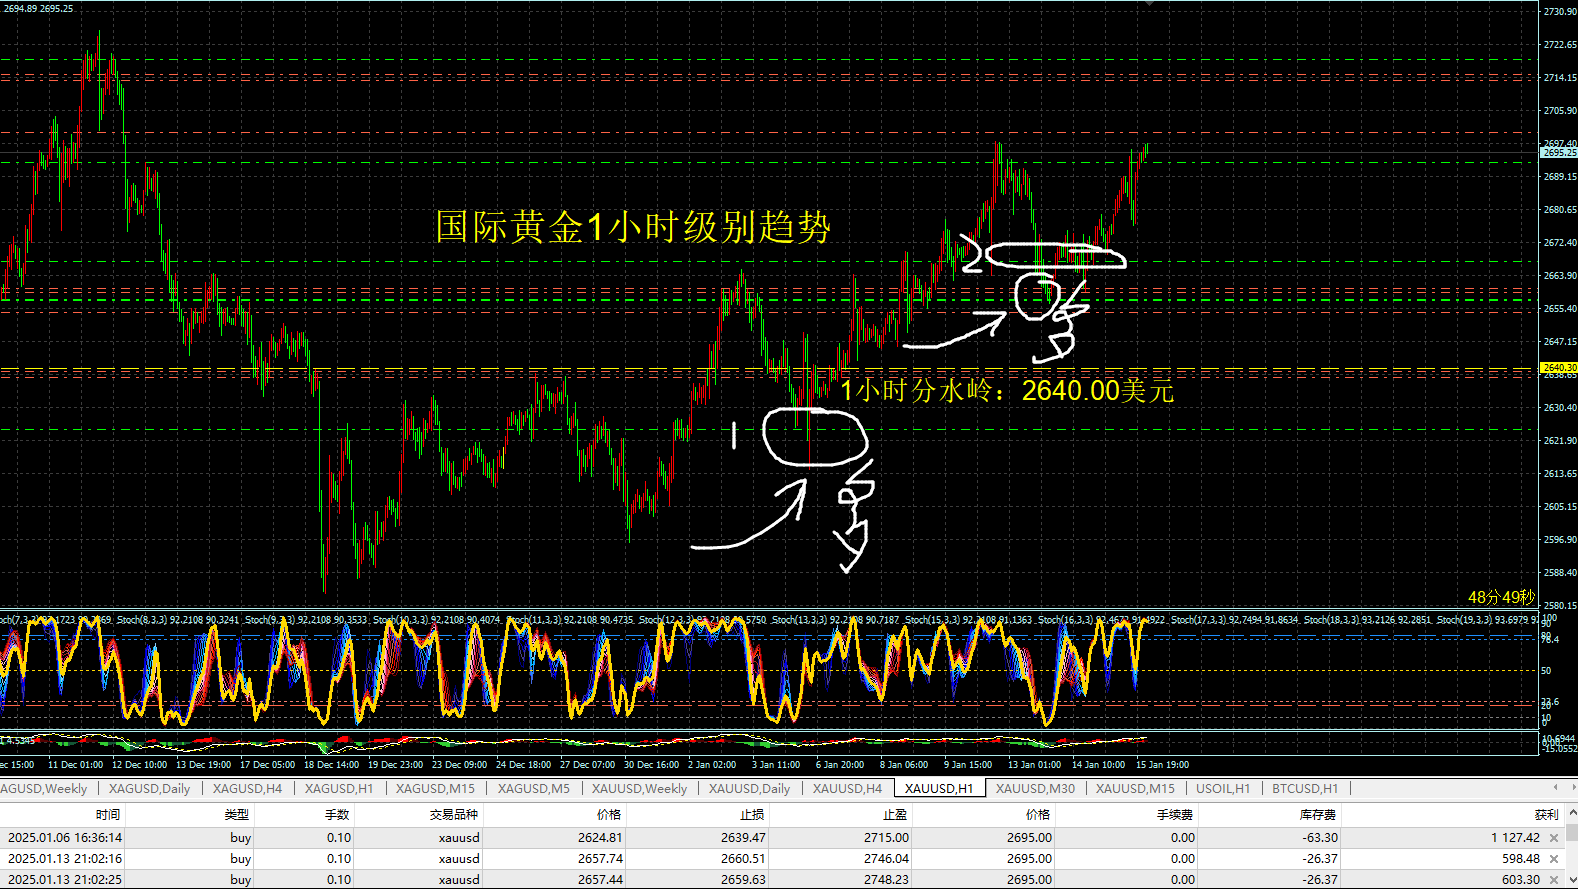Open the USOIL,H1 chart tab
Image resolution: width=1578 pixels, height=889 pixels.
click(1222, 789)
